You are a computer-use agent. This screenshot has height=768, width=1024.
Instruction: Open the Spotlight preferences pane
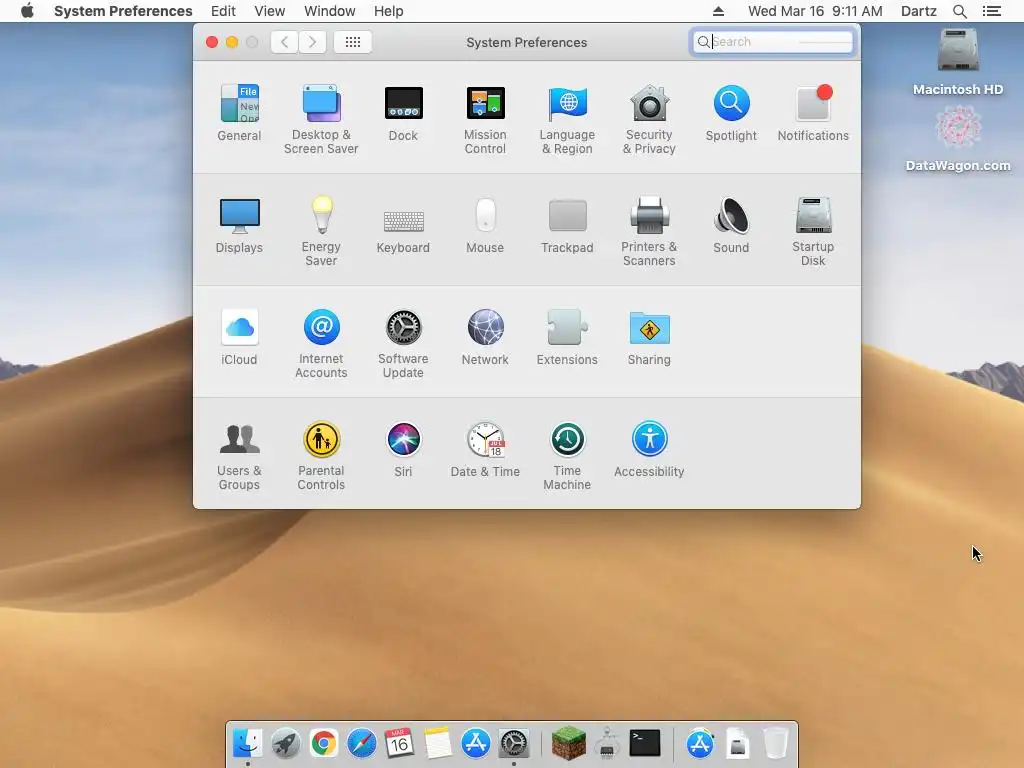[731, 112]
